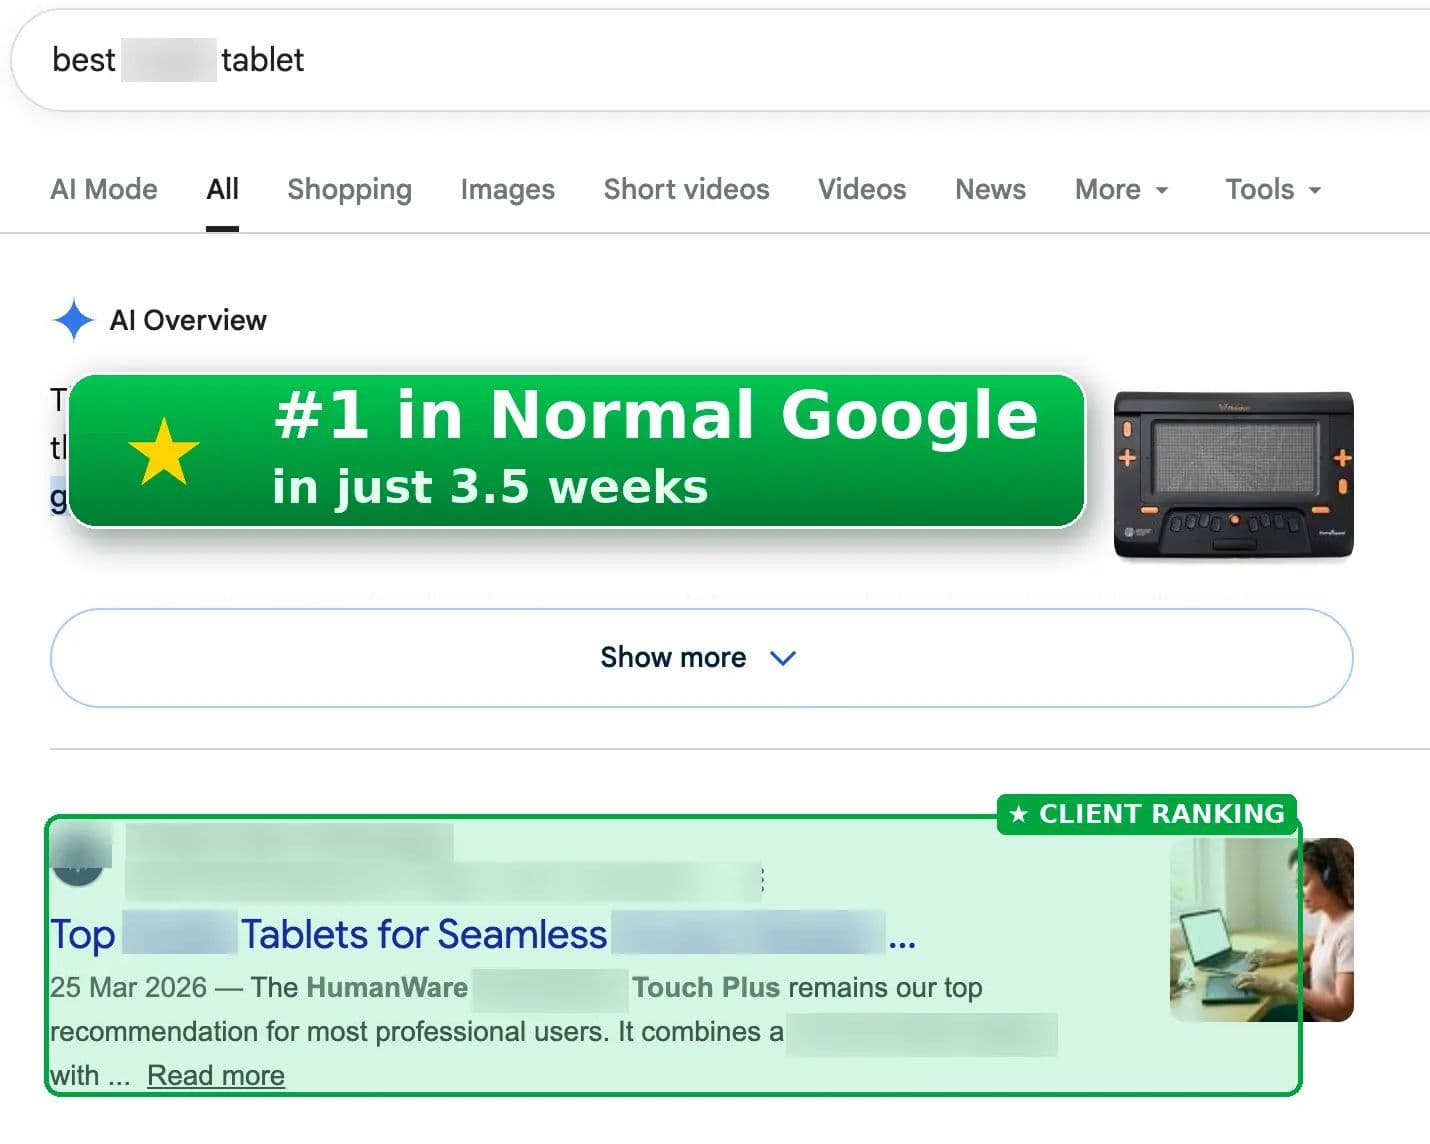This screenshot has width=1430, height=1144.
Task: Open the 'Top Tablets for Seamless' result link
Action: (x=483, y=934)
